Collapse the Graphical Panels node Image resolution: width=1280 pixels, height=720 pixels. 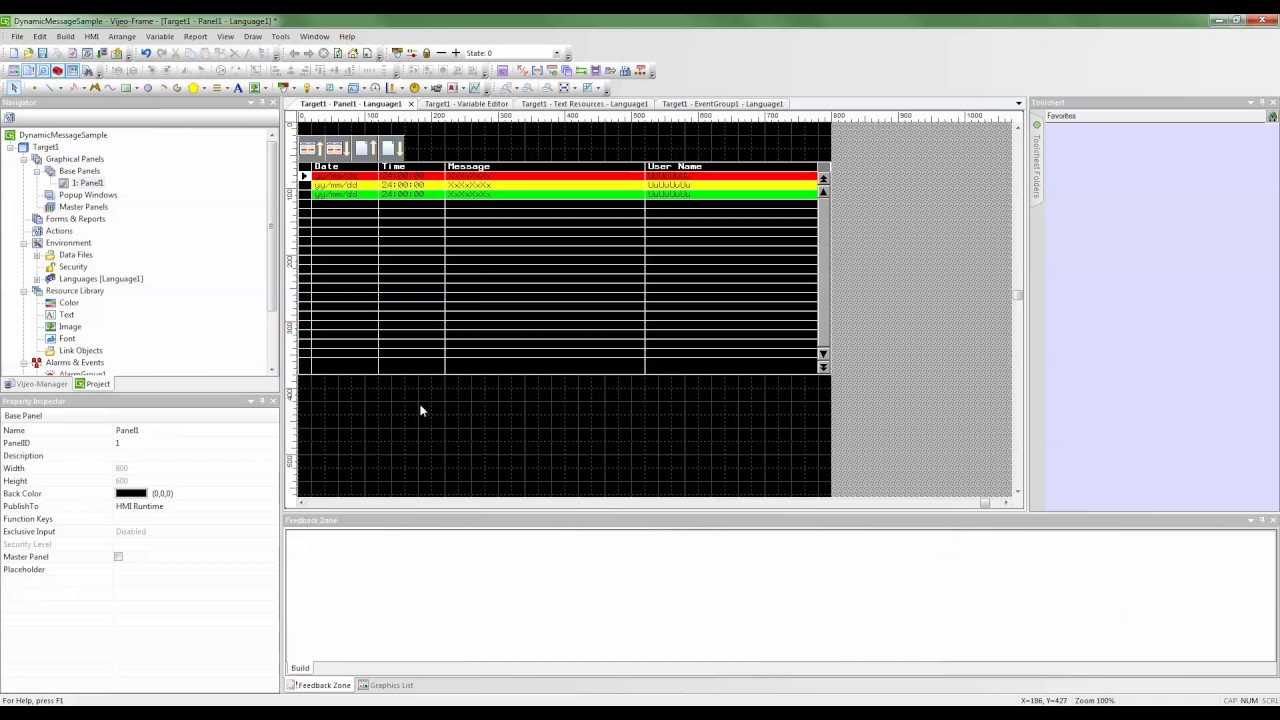pyautogui.click(x=23, y=159)
